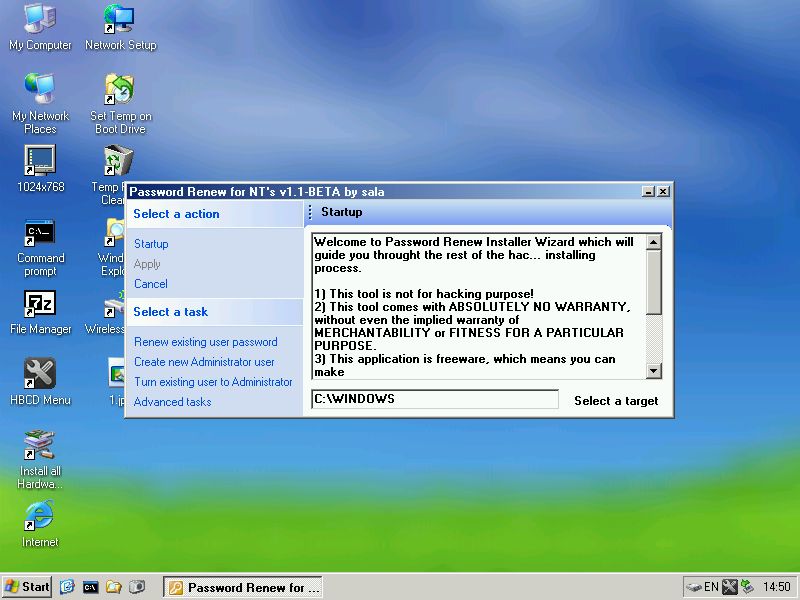Click the welcome text scrollbar thumb
This screenshot has height=600, width=800.
pos(654,282)
